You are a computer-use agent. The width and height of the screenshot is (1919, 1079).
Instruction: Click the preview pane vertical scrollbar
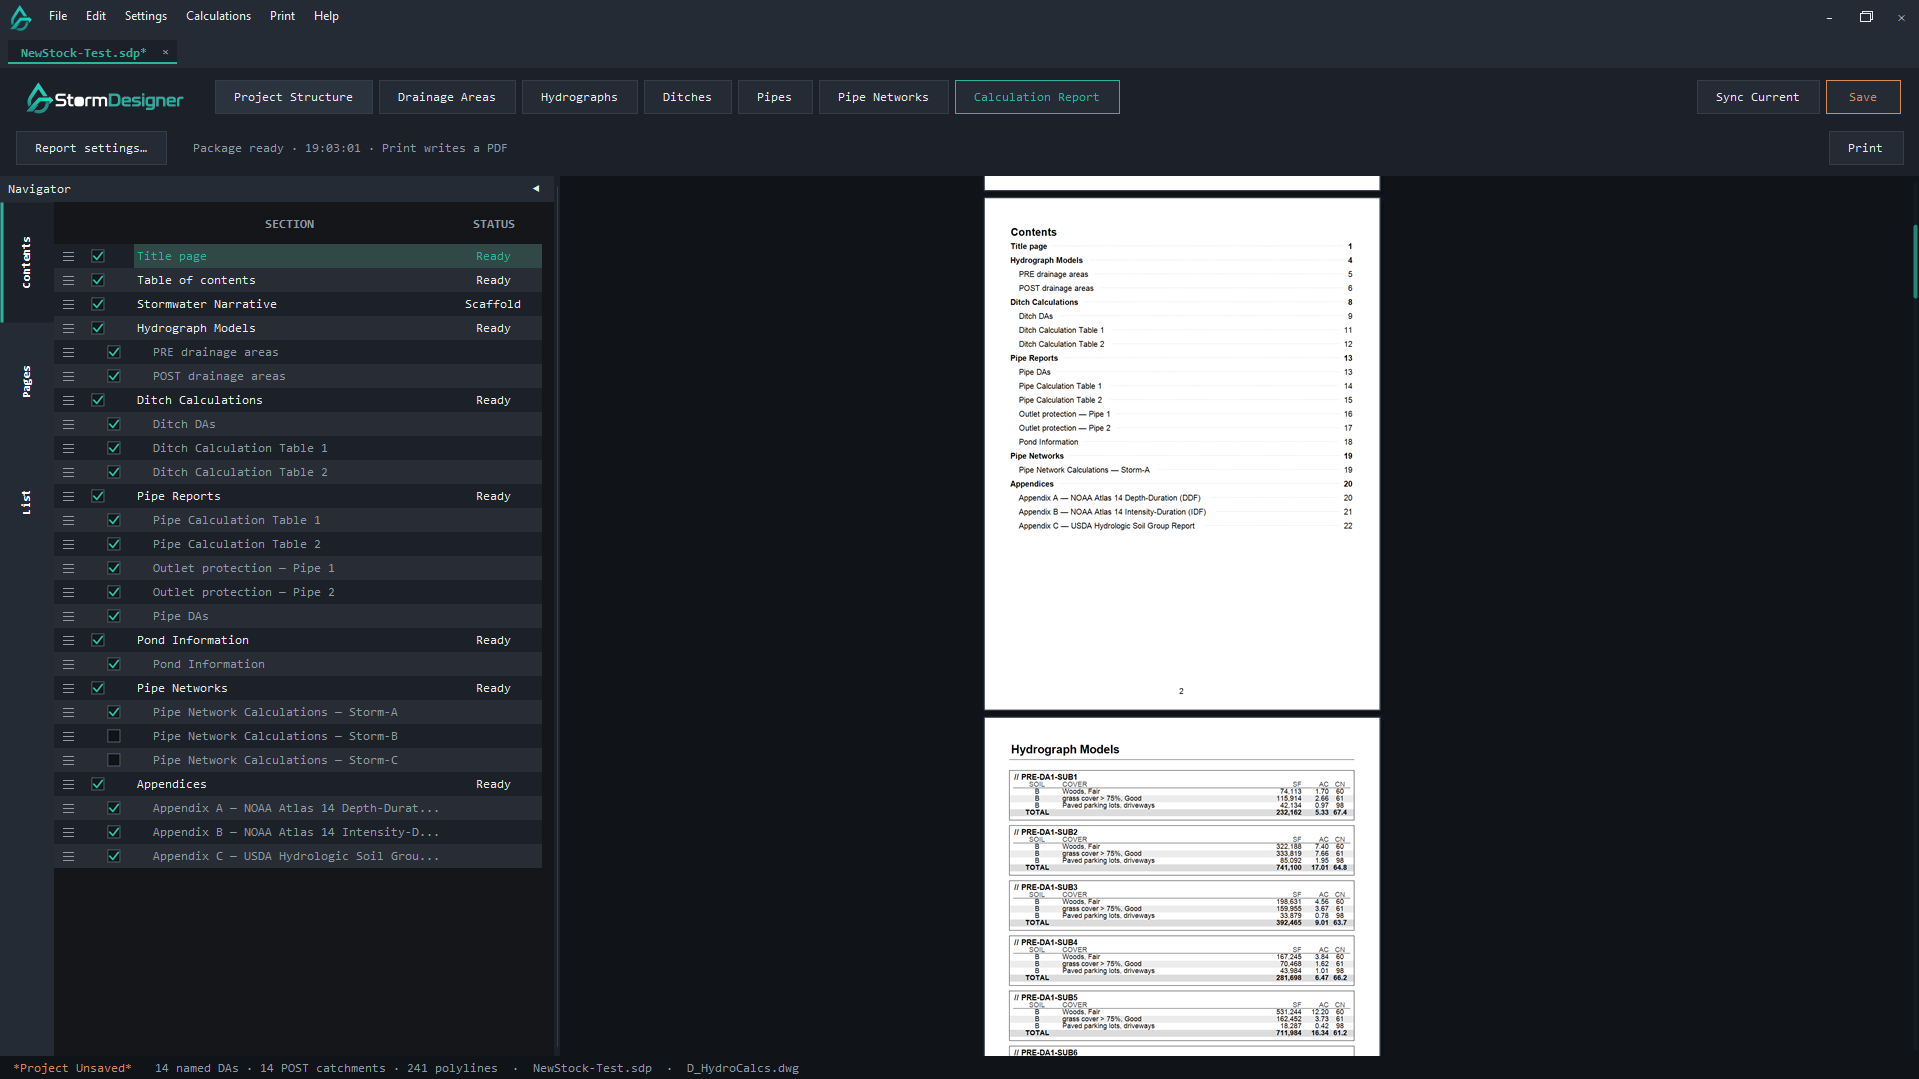tap(1914, 261)
